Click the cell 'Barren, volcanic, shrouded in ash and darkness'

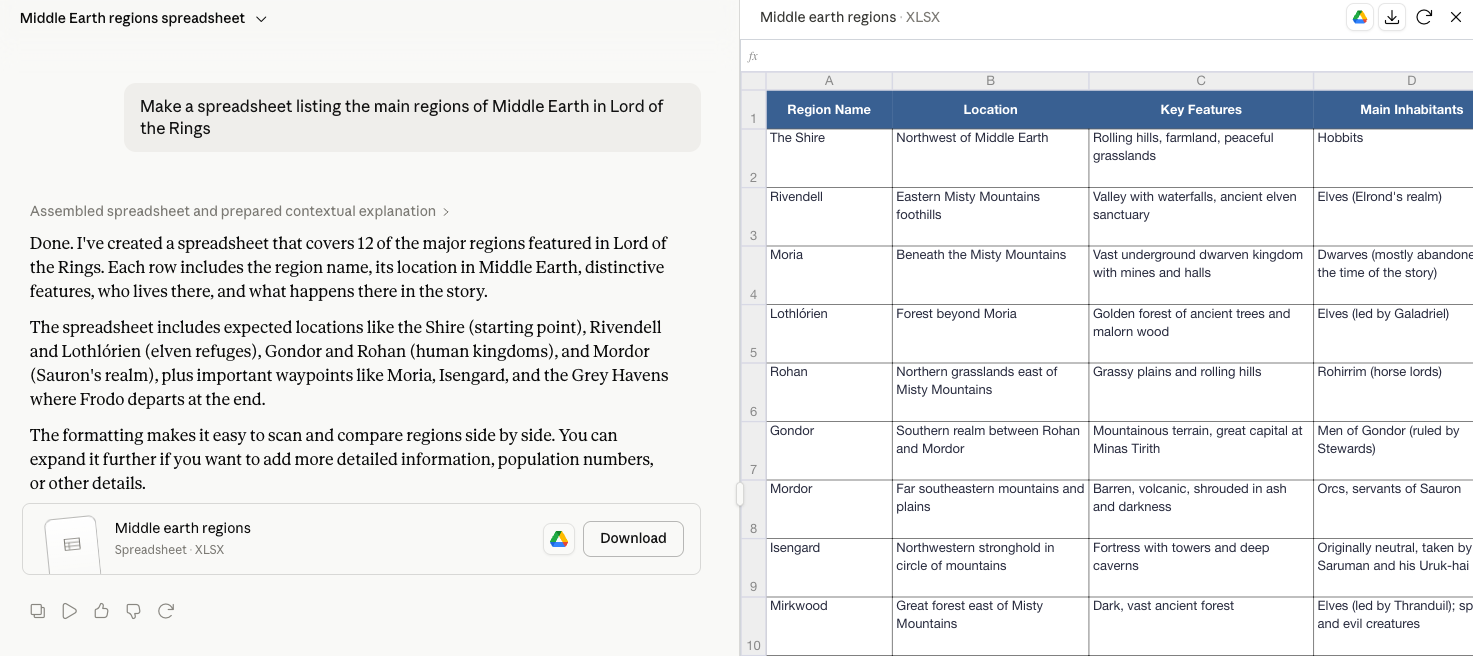[x=1201, y=509]
